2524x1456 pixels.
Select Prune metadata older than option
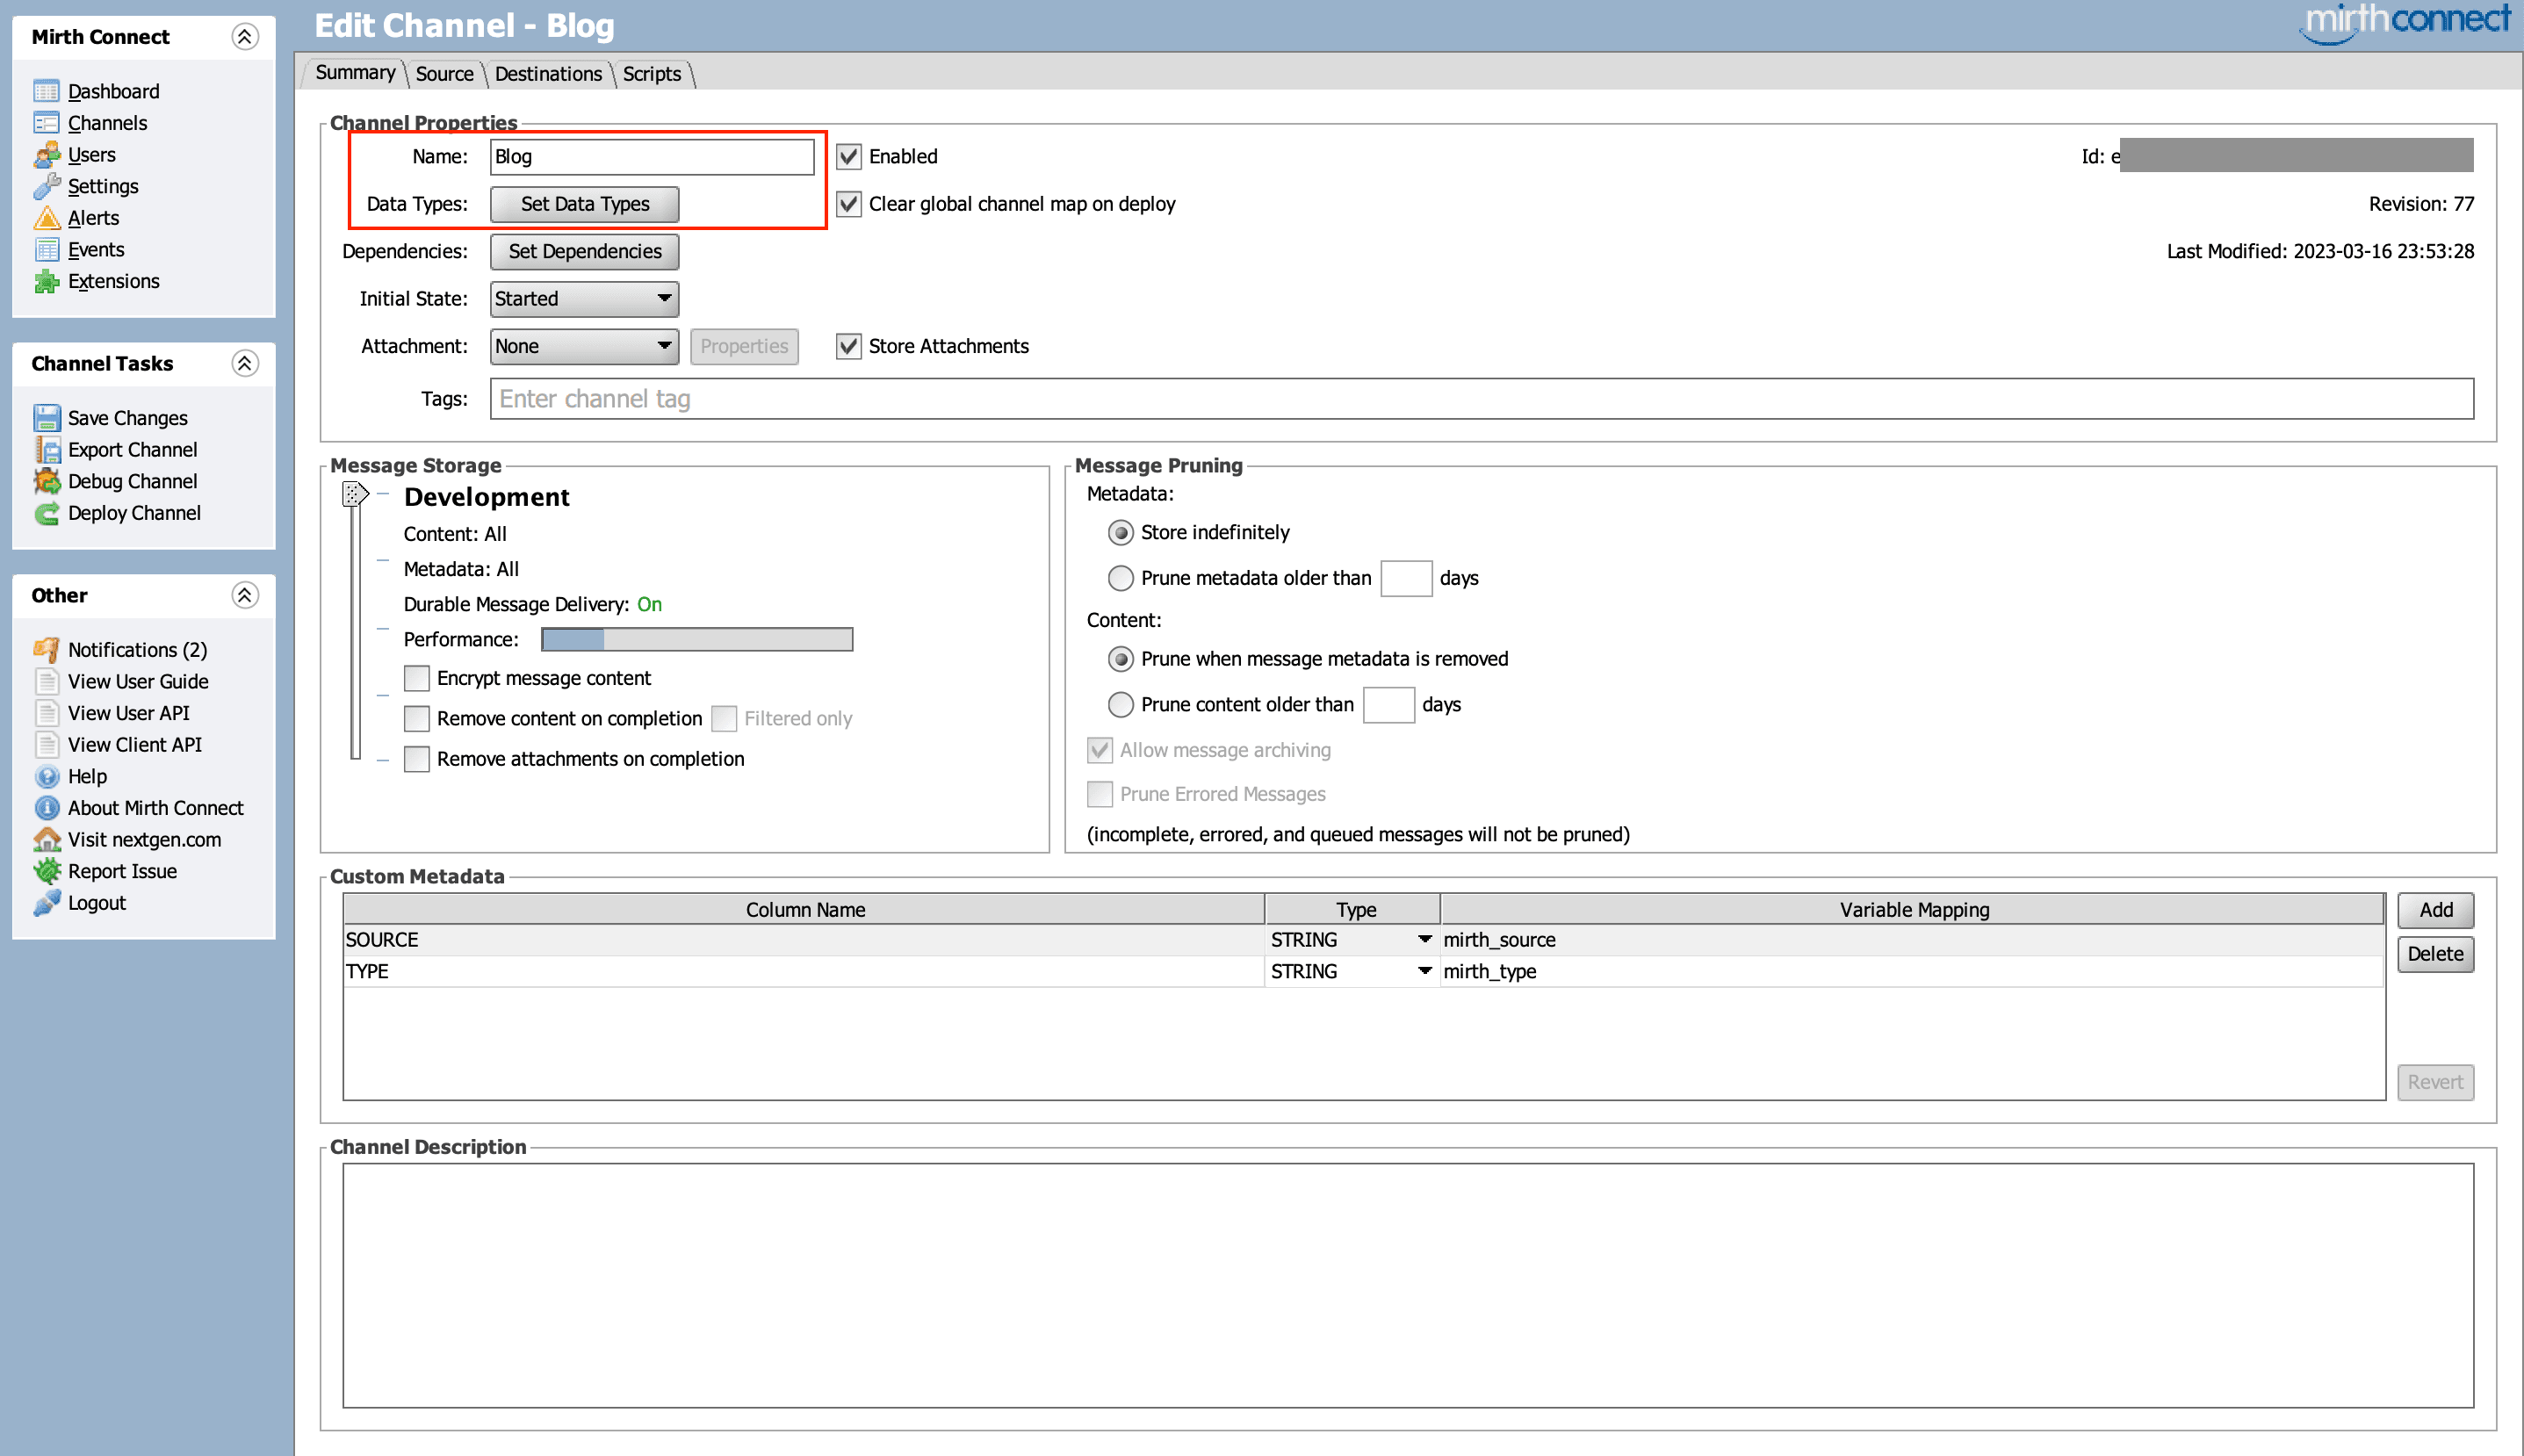[x=1121, y=578]
